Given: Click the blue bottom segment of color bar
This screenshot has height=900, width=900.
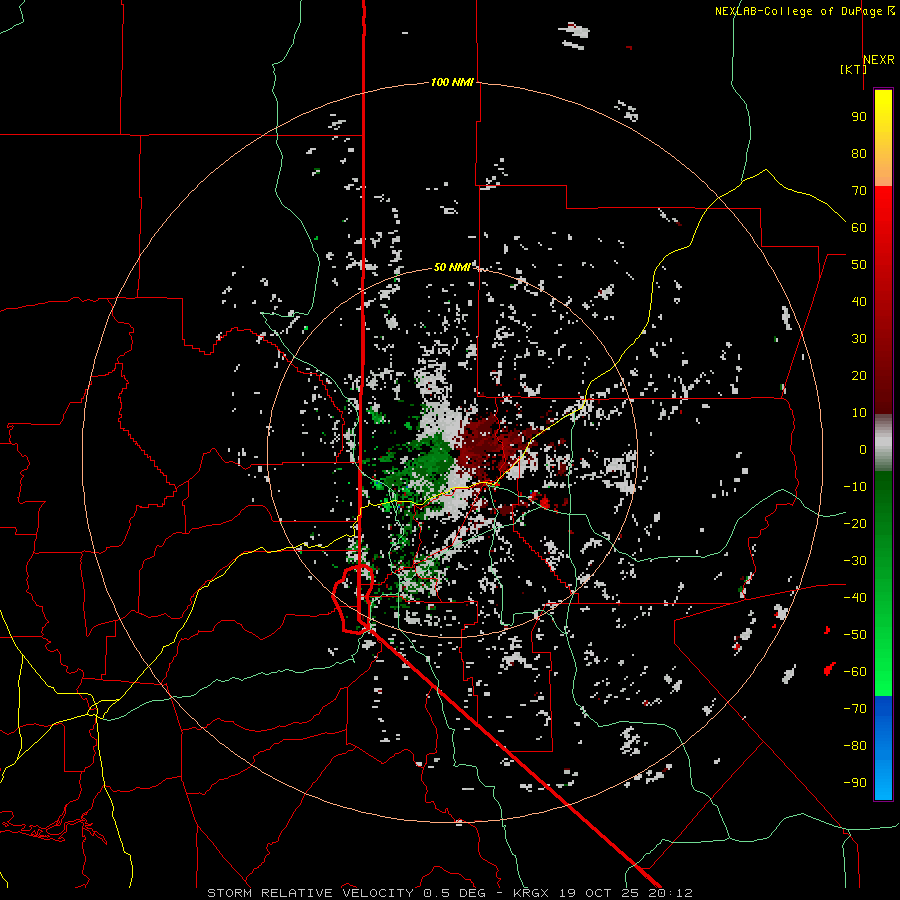Looking at the screenshot, I should click(883, 748).
